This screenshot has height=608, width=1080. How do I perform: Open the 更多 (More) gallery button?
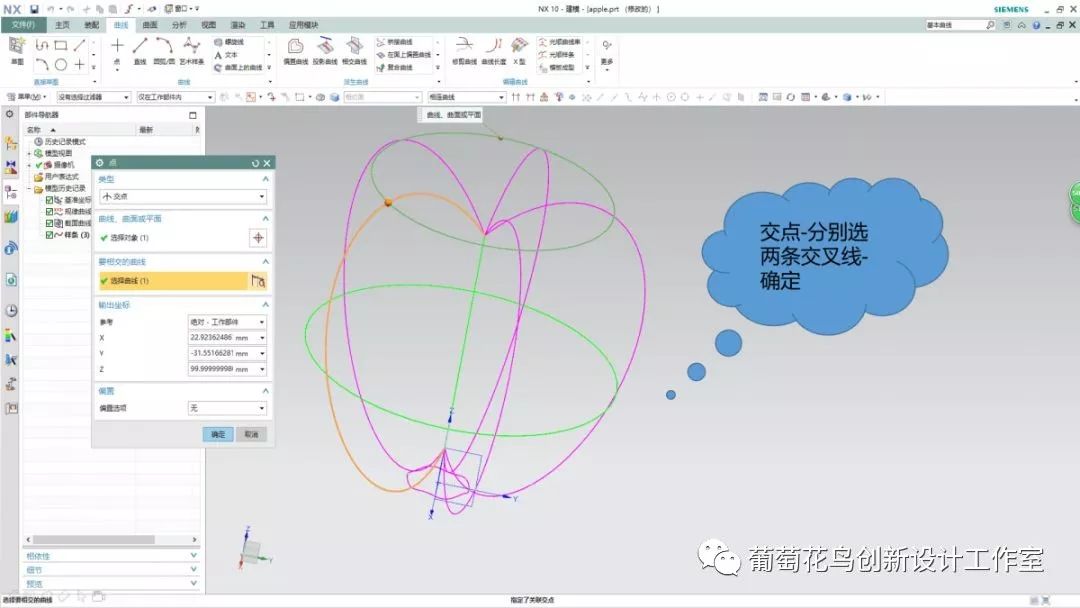pyautogui.click(x=607, y=53)
